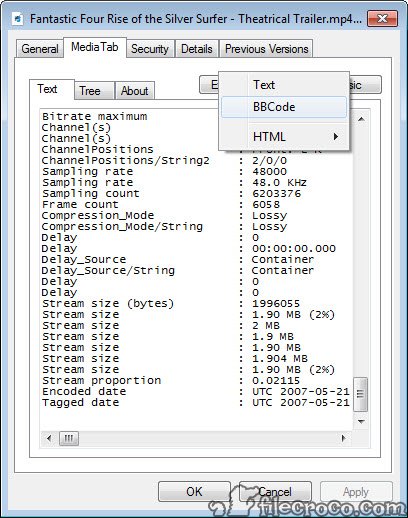
Task: Switch to the General tab
Action: click(39, 49)
